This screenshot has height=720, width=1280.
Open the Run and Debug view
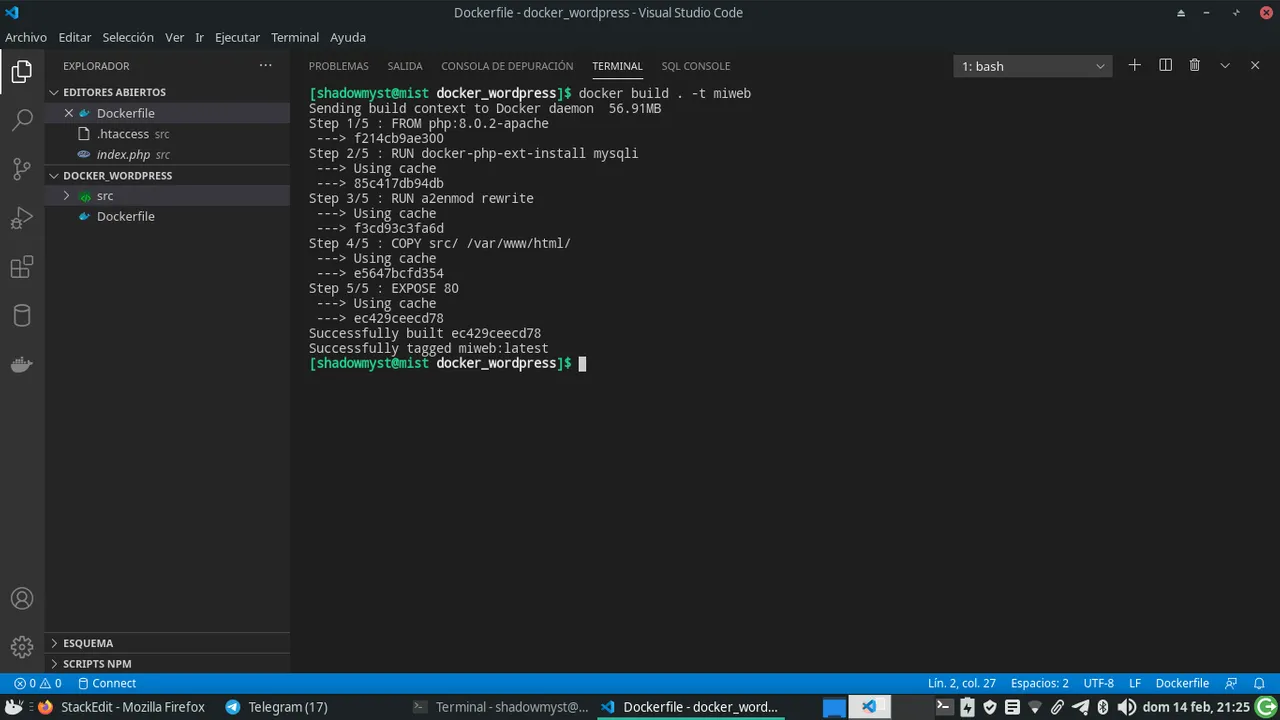coord(22,218)
